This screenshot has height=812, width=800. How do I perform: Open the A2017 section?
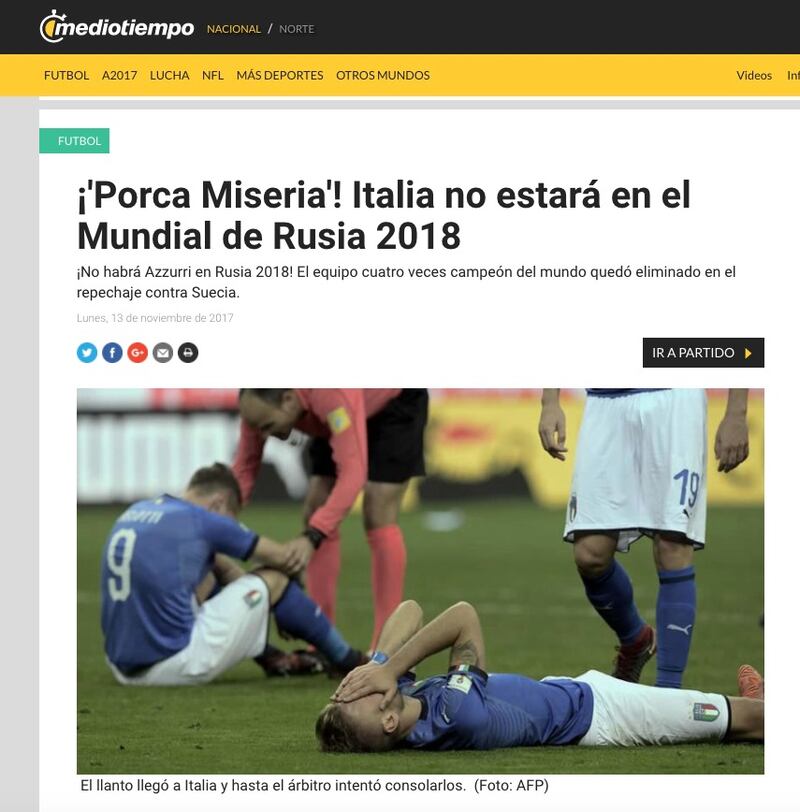click(x=120, y=75)
